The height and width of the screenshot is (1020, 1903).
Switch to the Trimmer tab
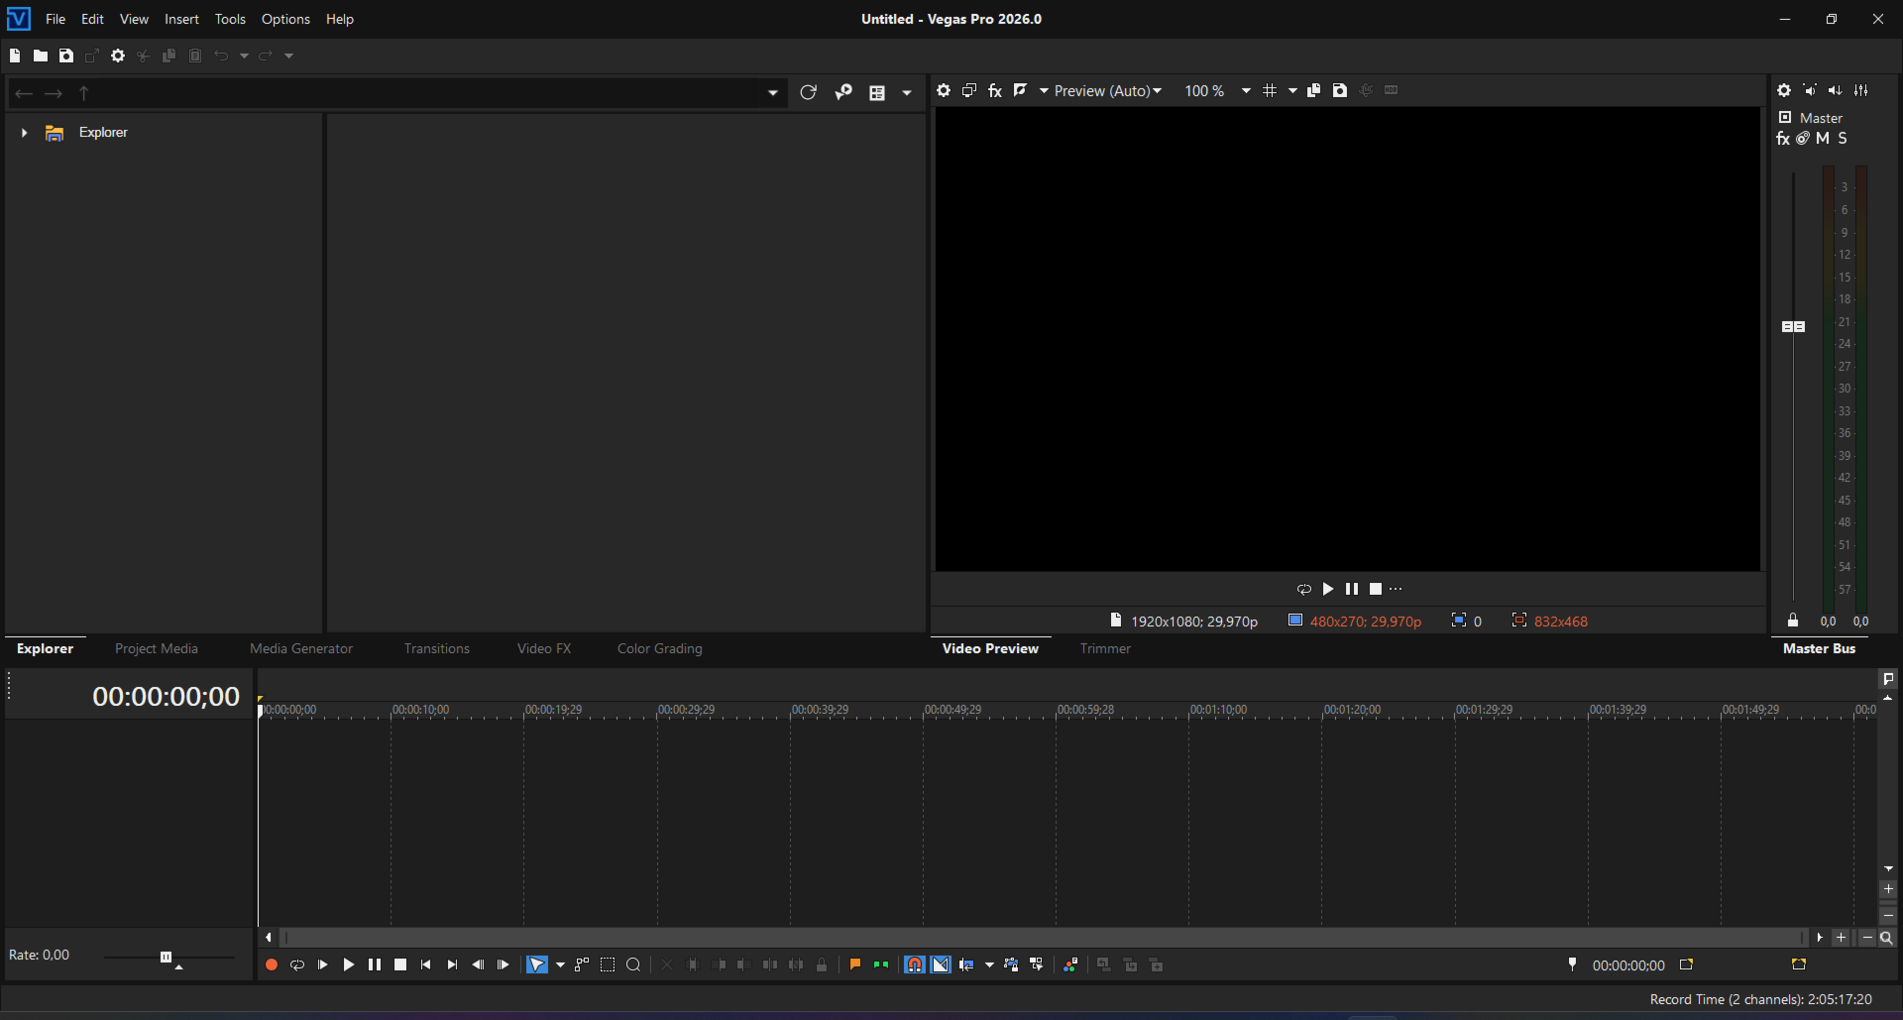click(1105, 648)
